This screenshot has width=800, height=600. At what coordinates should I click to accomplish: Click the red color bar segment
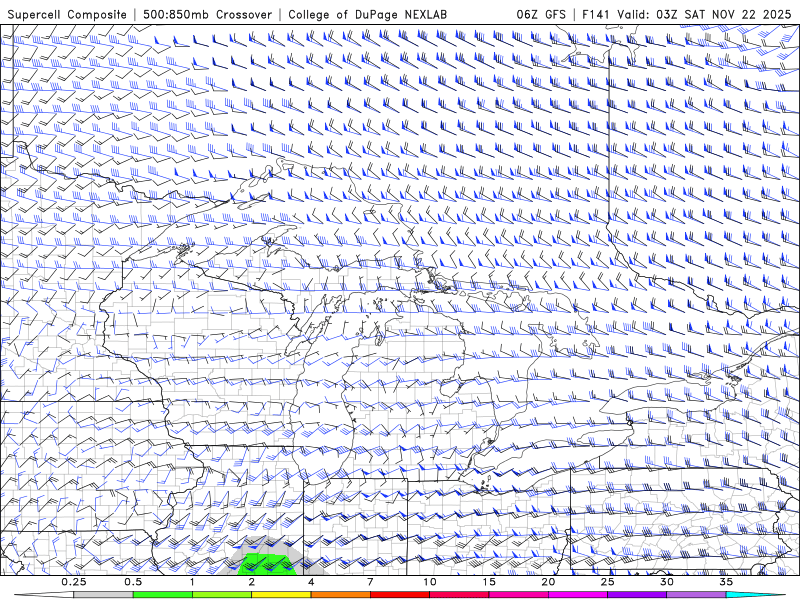(x=399, y=595)
